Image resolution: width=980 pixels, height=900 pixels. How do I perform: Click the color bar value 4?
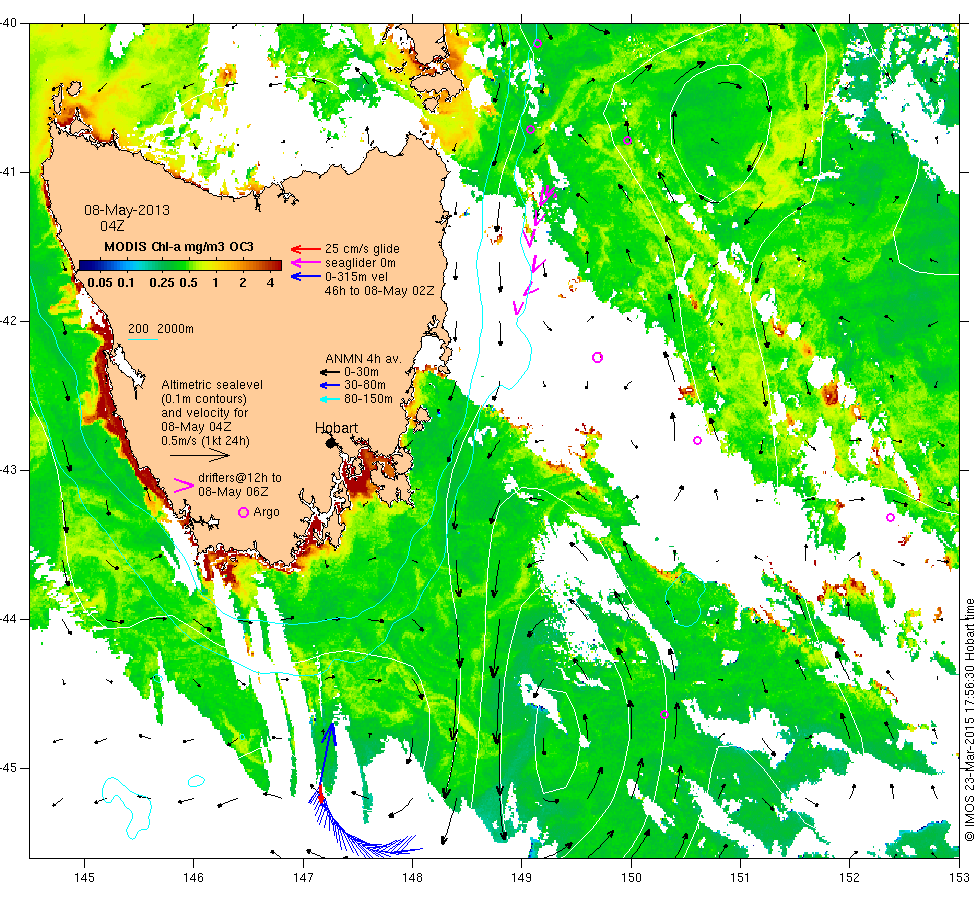click(271, 282)
